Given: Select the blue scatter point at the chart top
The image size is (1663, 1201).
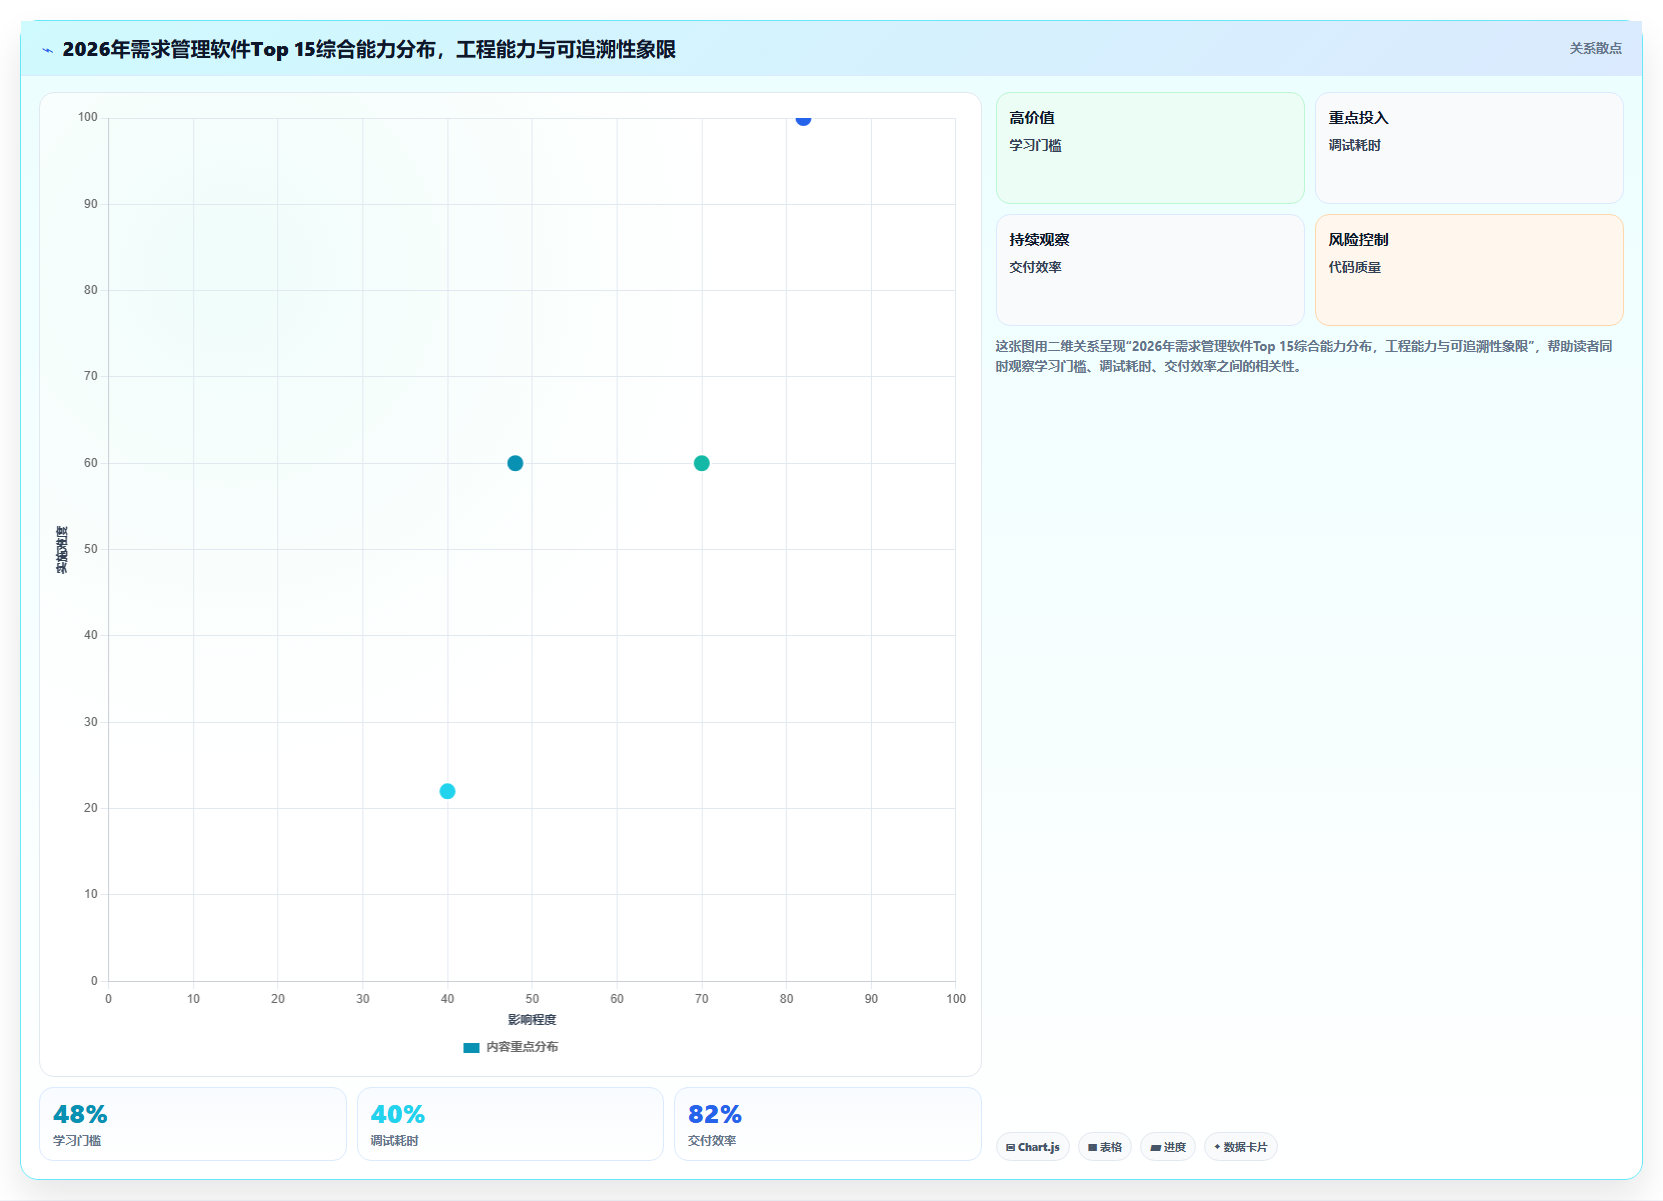Looking at the screenshot, I should click(803, 119).
